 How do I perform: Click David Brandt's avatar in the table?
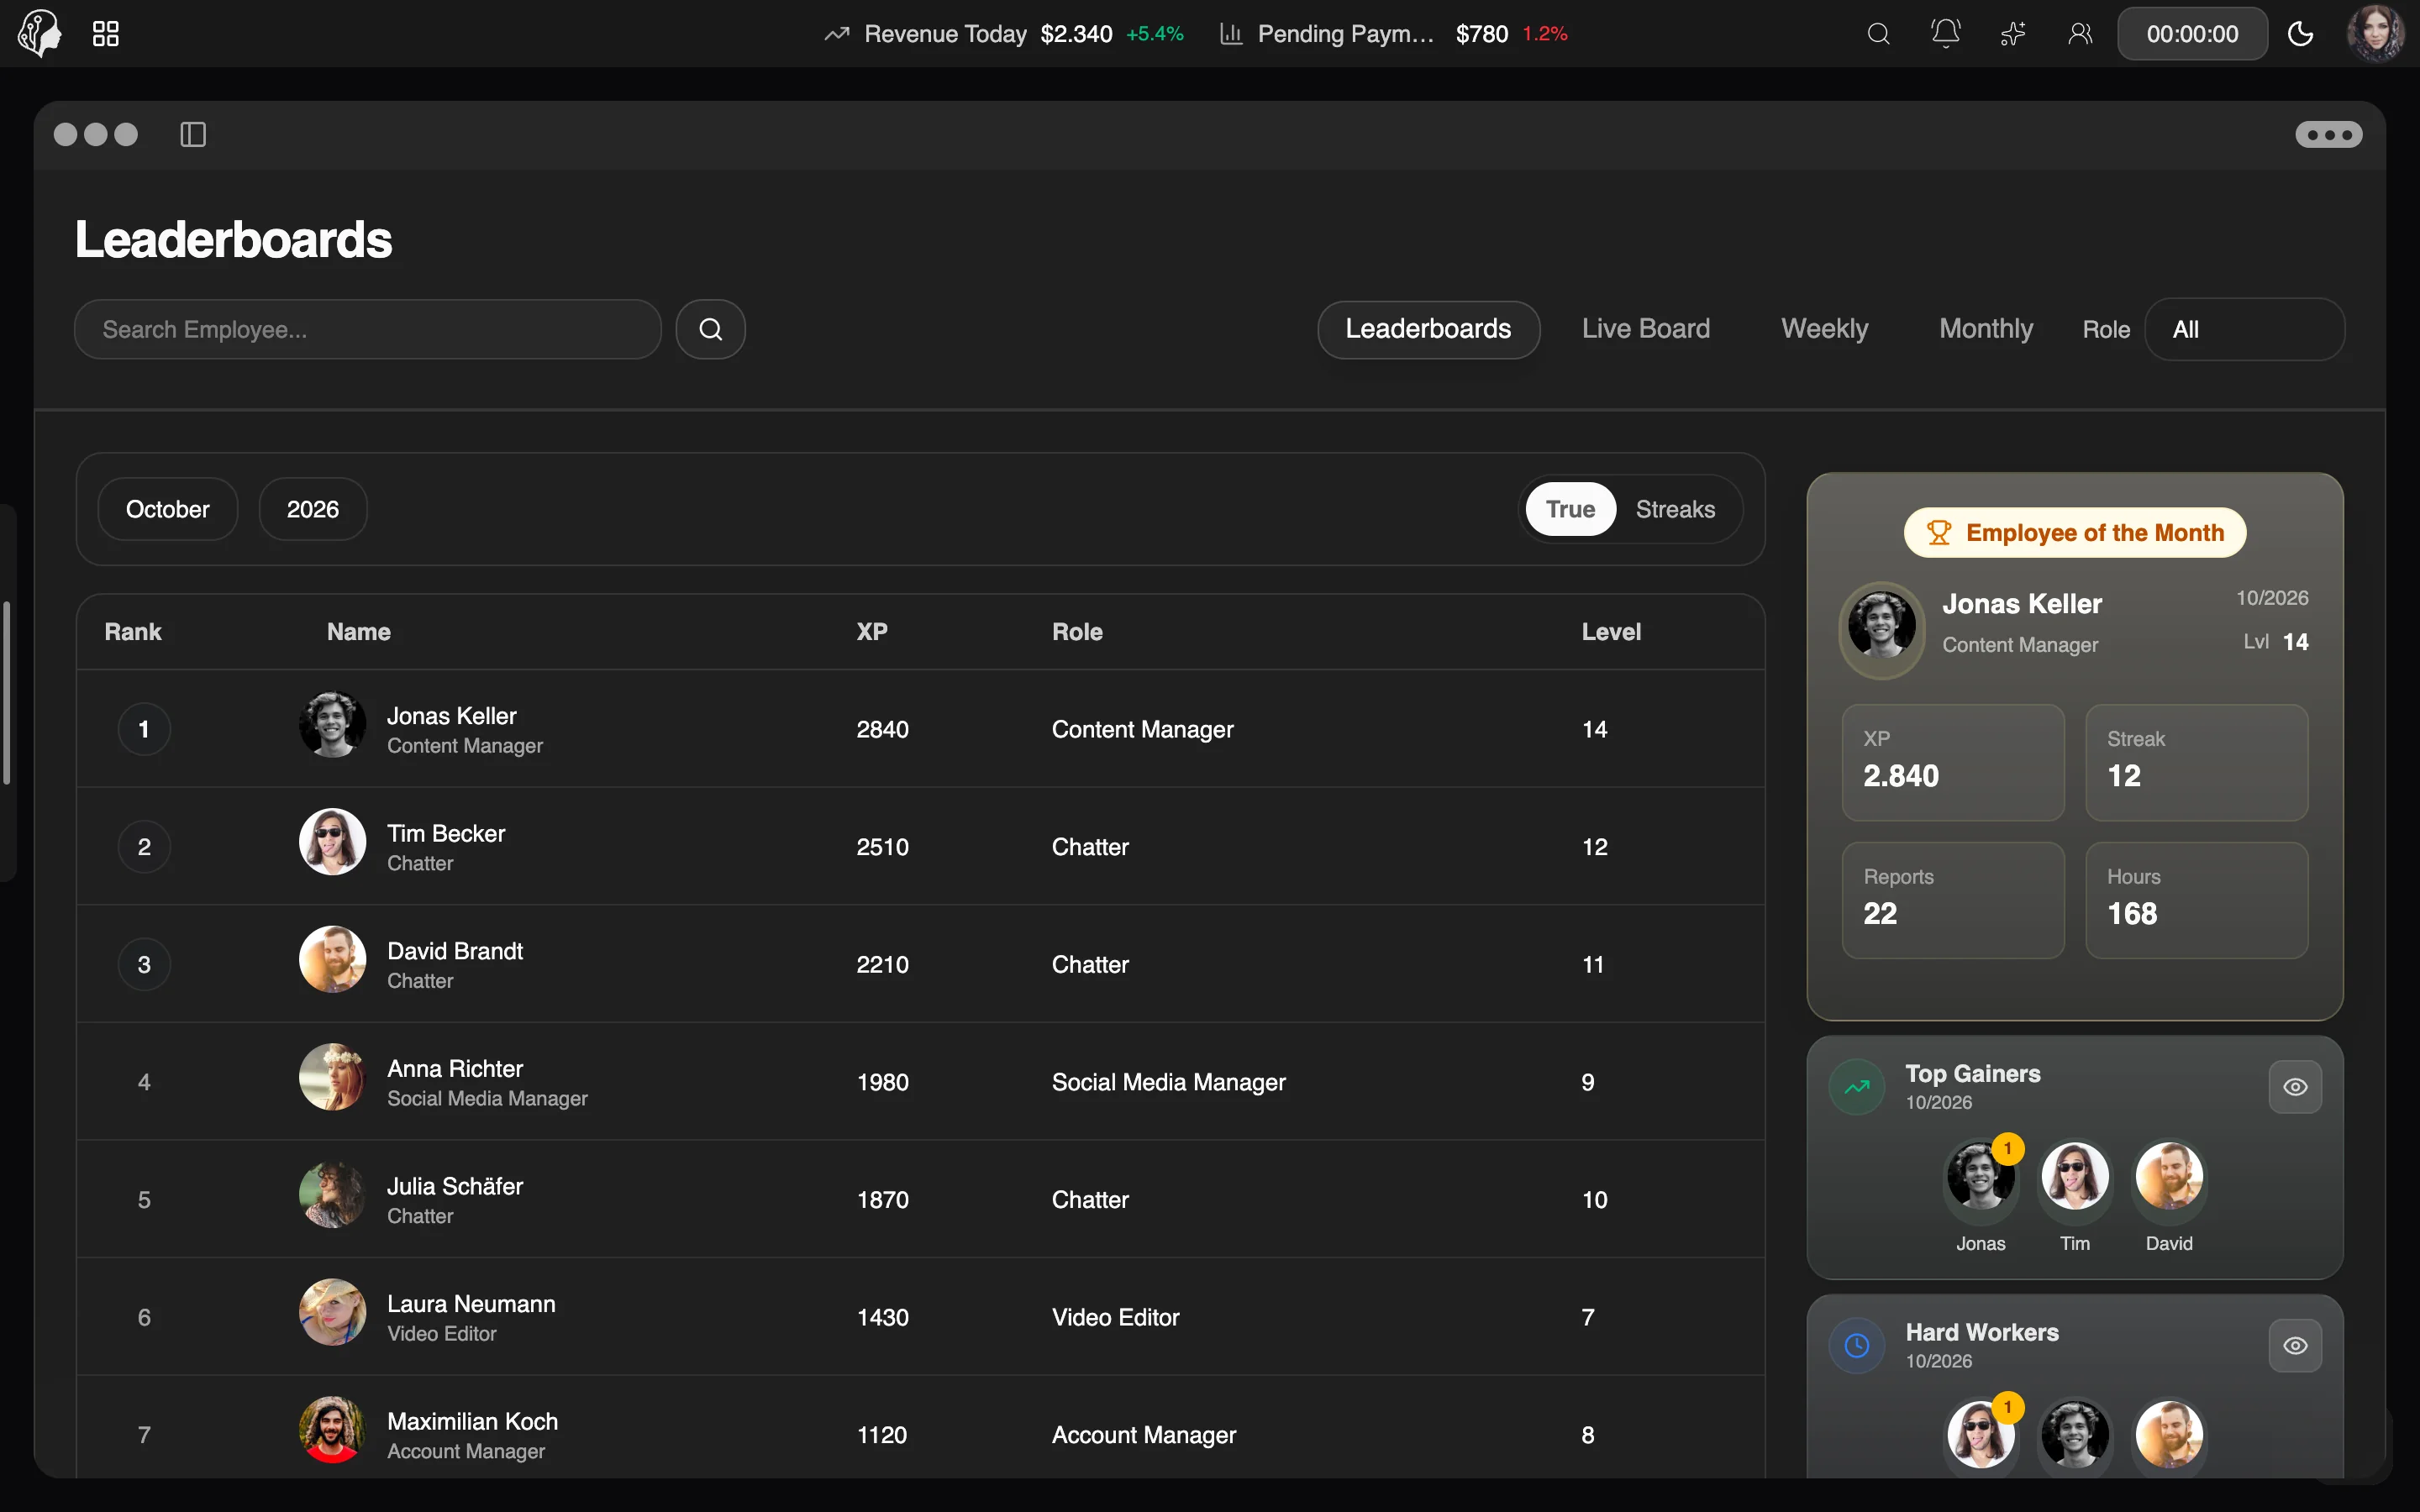[x=332, y=960]
